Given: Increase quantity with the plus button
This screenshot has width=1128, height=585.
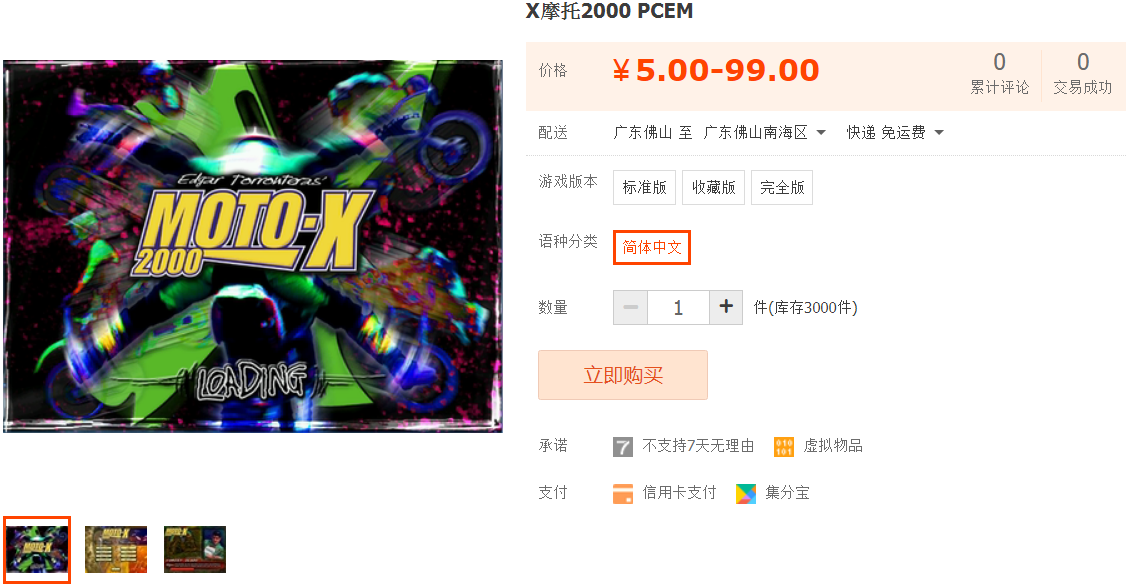Looking at the screenshot, I should [726, 307].
